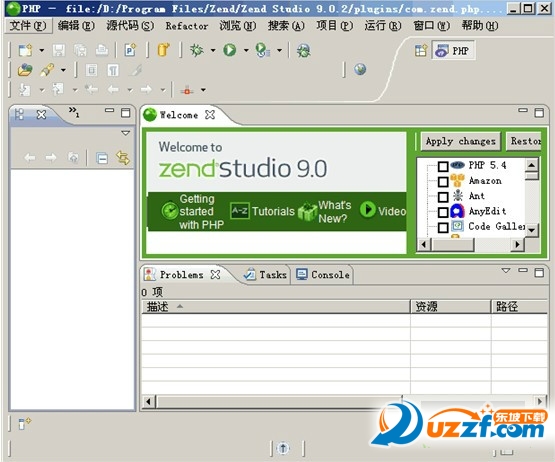Viewport: 555px width, 462px height.
Task: Click the 路径 column header
Action: pyautogui.click(x=520, y=307)
